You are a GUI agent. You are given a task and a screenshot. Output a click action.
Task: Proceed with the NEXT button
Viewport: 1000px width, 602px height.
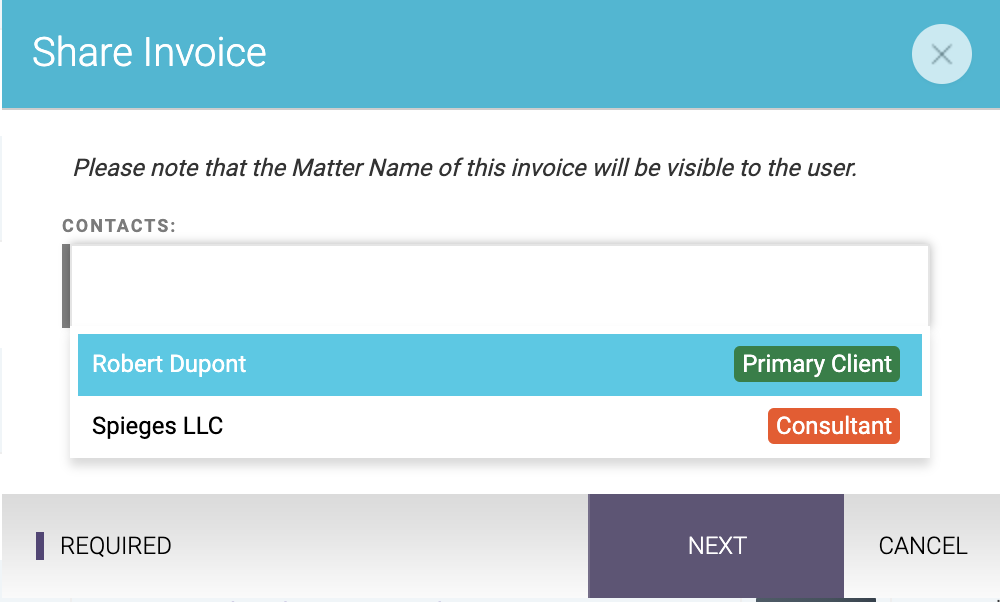(716, 546)
